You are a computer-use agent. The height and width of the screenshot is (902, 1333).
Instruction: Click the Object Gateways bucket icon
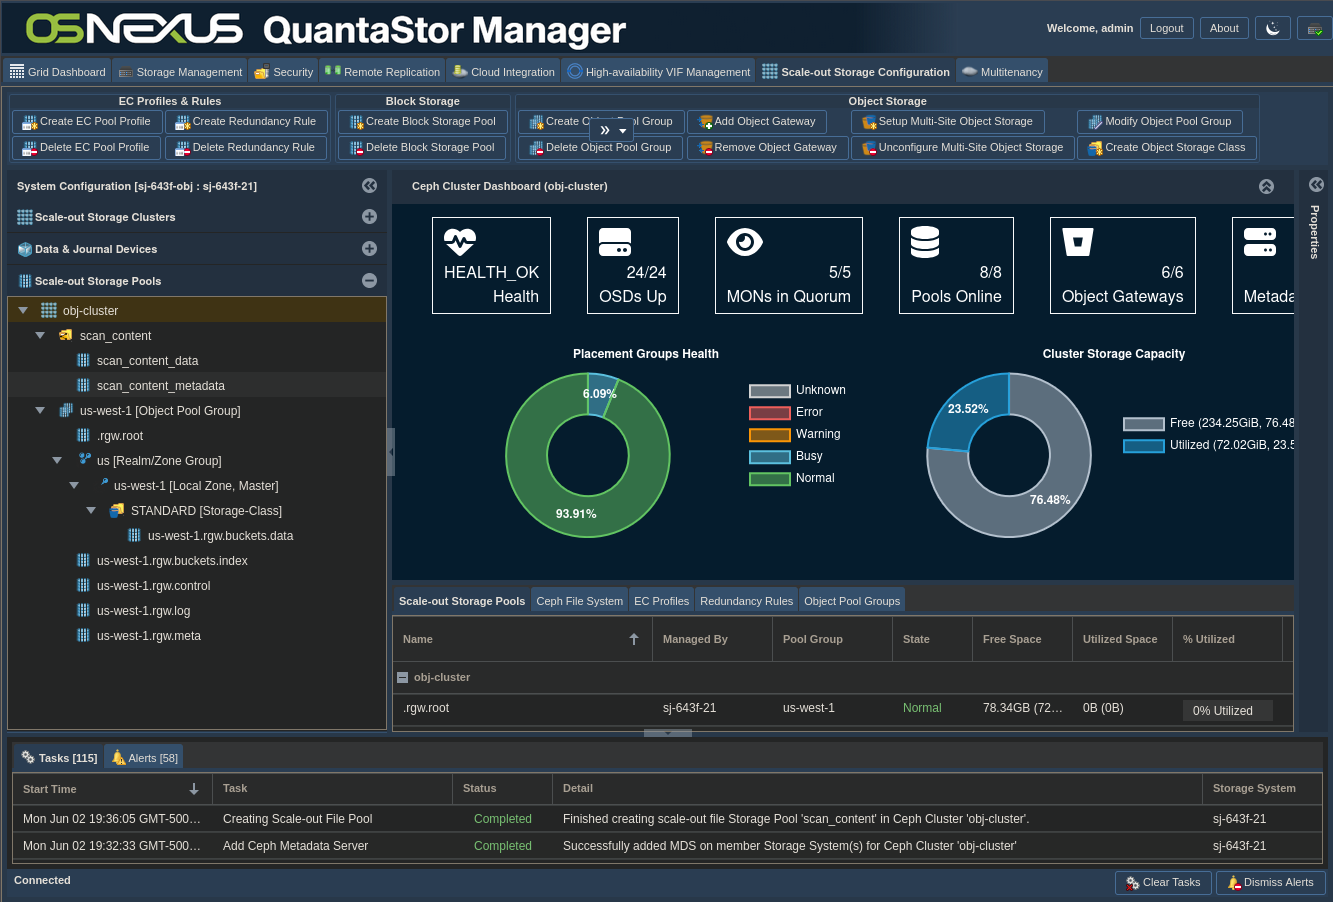coord(1078,241)
